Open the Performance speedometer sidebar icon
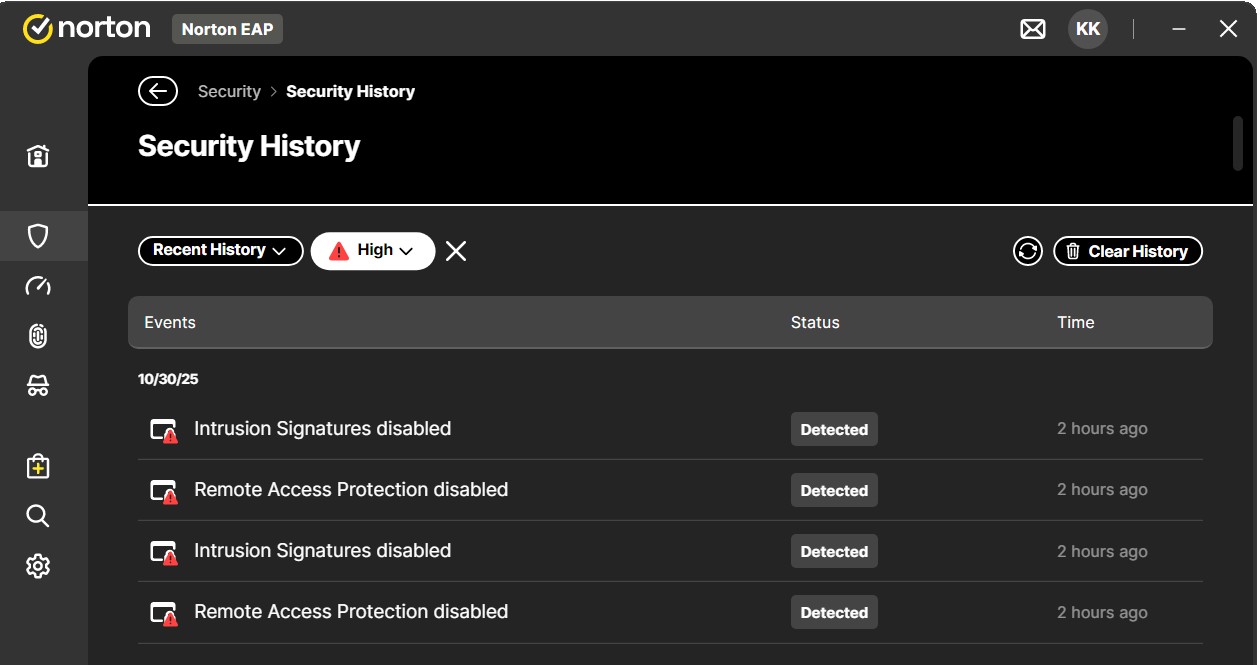The width and height of the screenshot is (1260, 665). click(38, 287)
